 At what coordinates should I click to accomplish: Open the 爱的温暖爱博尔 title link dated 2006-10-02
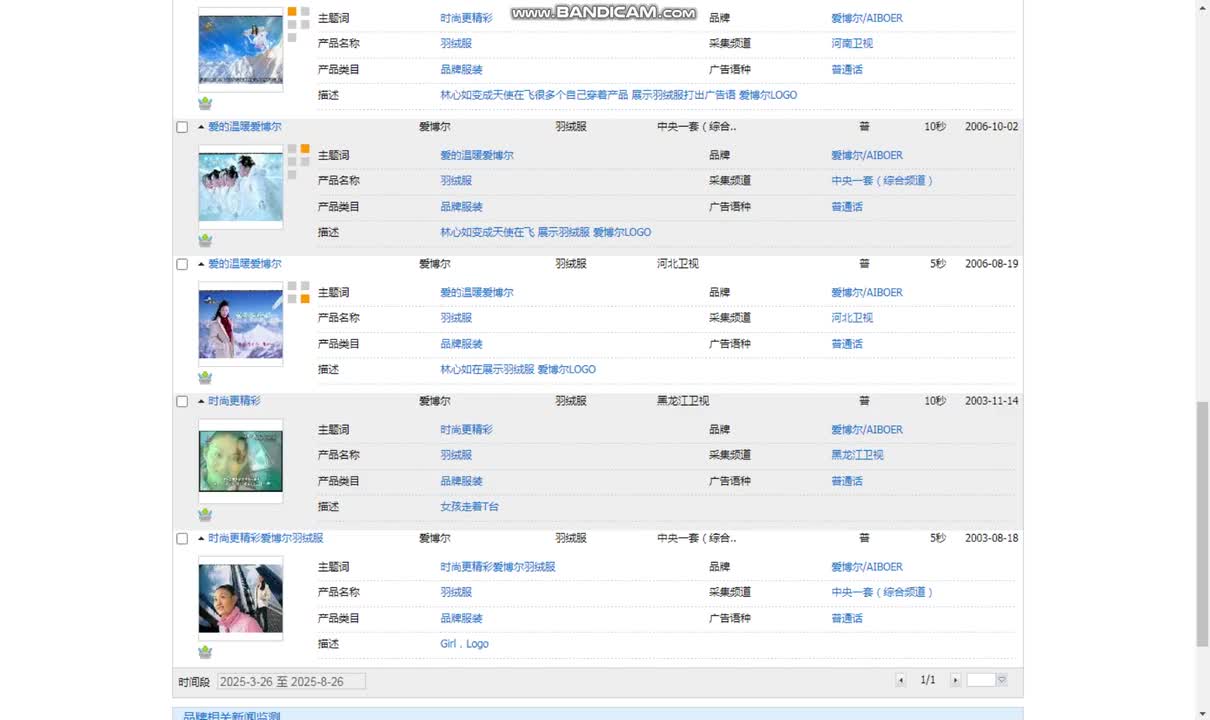point(245,127)
